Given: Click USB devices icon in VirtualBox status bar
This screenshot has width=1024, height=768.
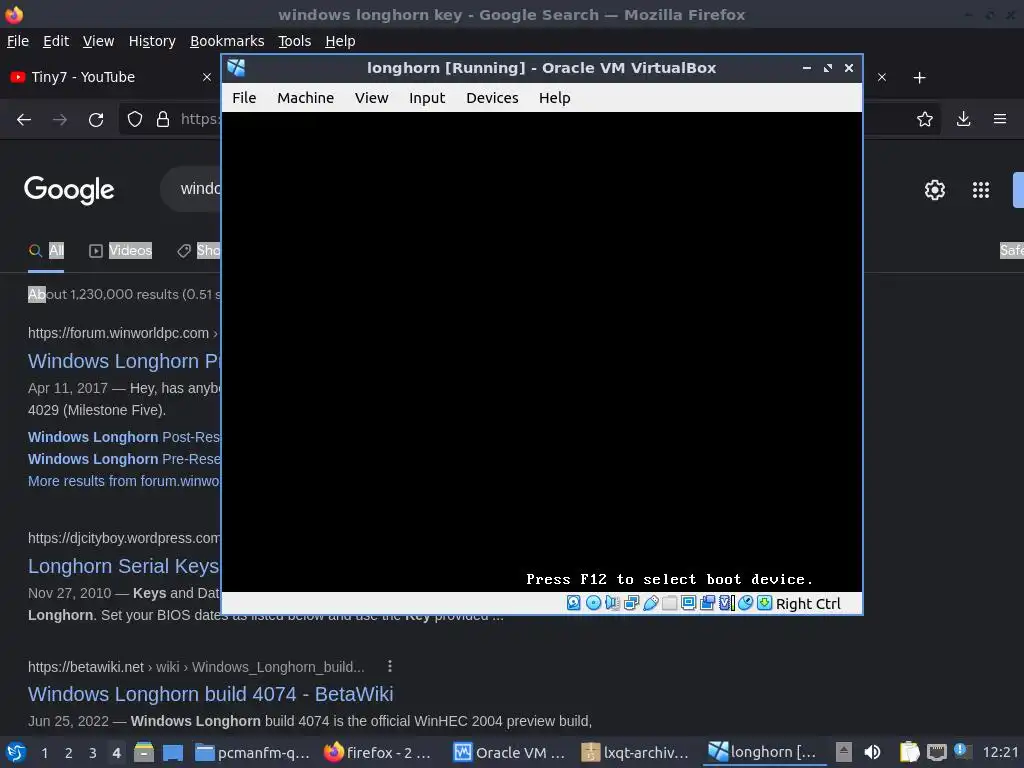Looking at the screenshot, I should [650, 603].
